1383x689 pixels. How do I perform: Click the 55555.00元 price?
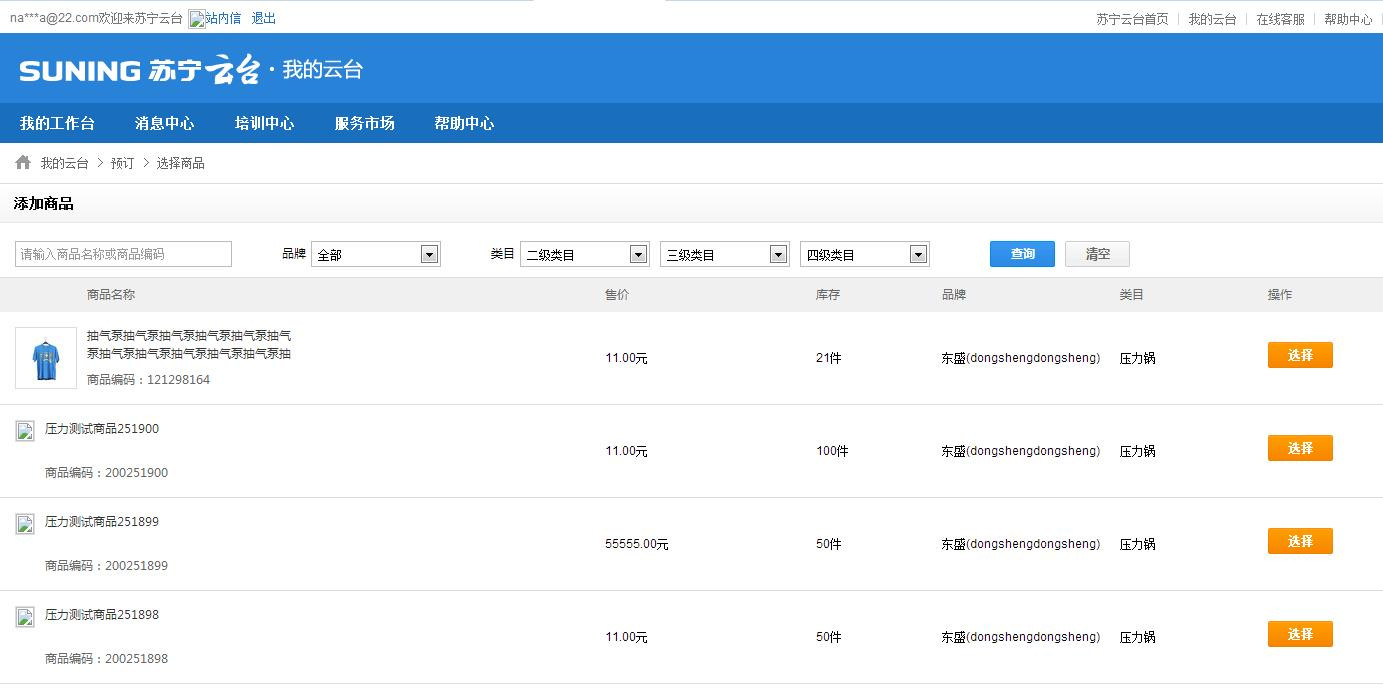637,544
